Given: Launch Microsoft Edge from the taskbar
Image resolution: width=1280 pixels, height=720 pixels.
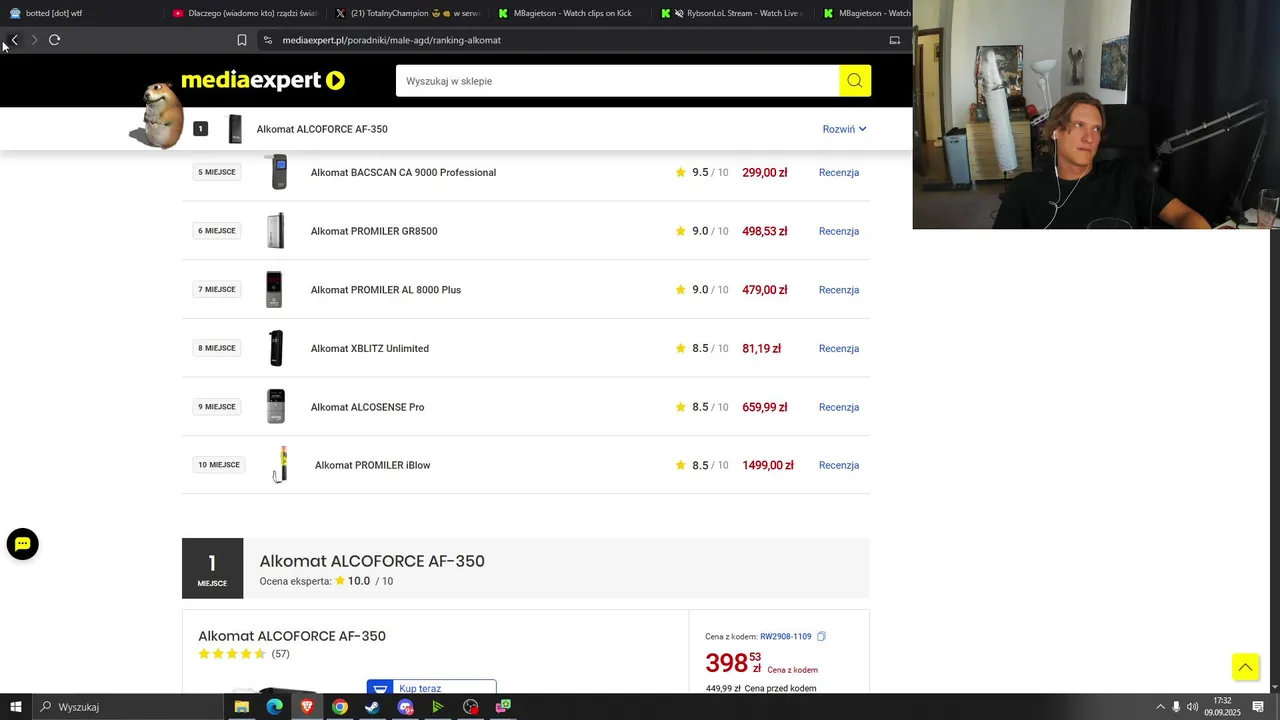Looking at the screenshot, I should click(274, 707).
